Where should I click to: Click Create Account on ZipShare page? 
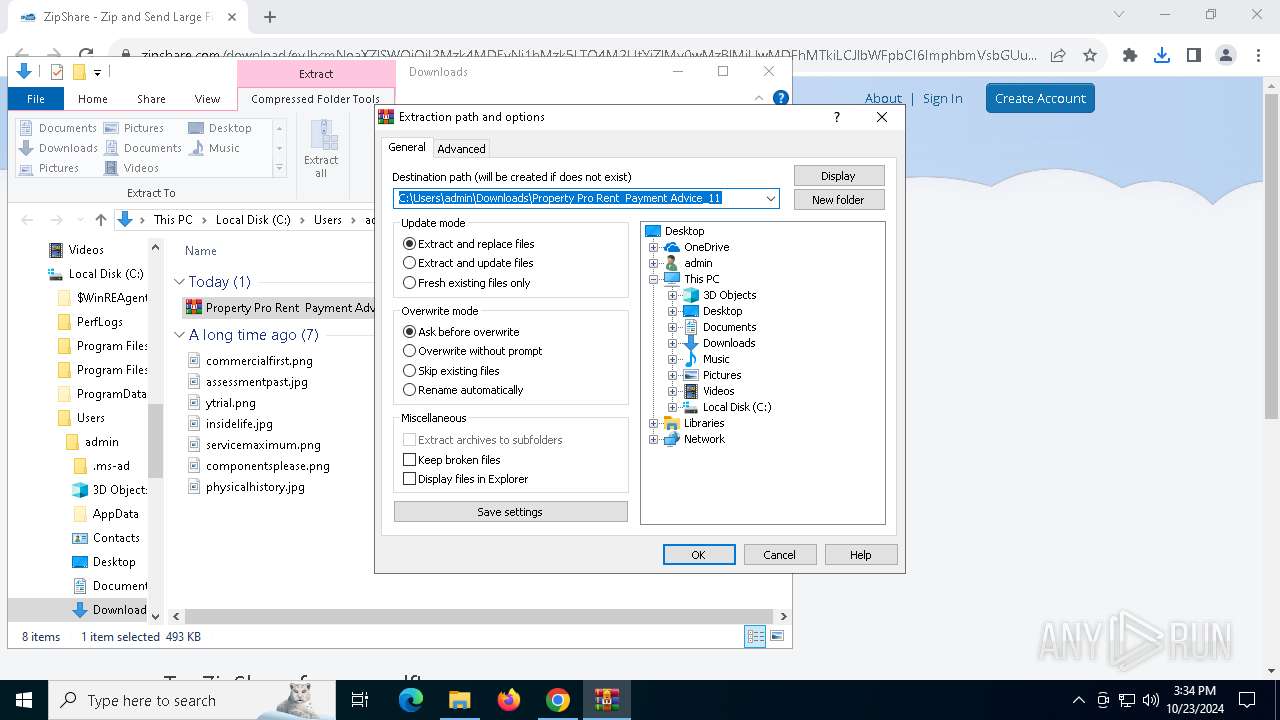click(1040, 98)
